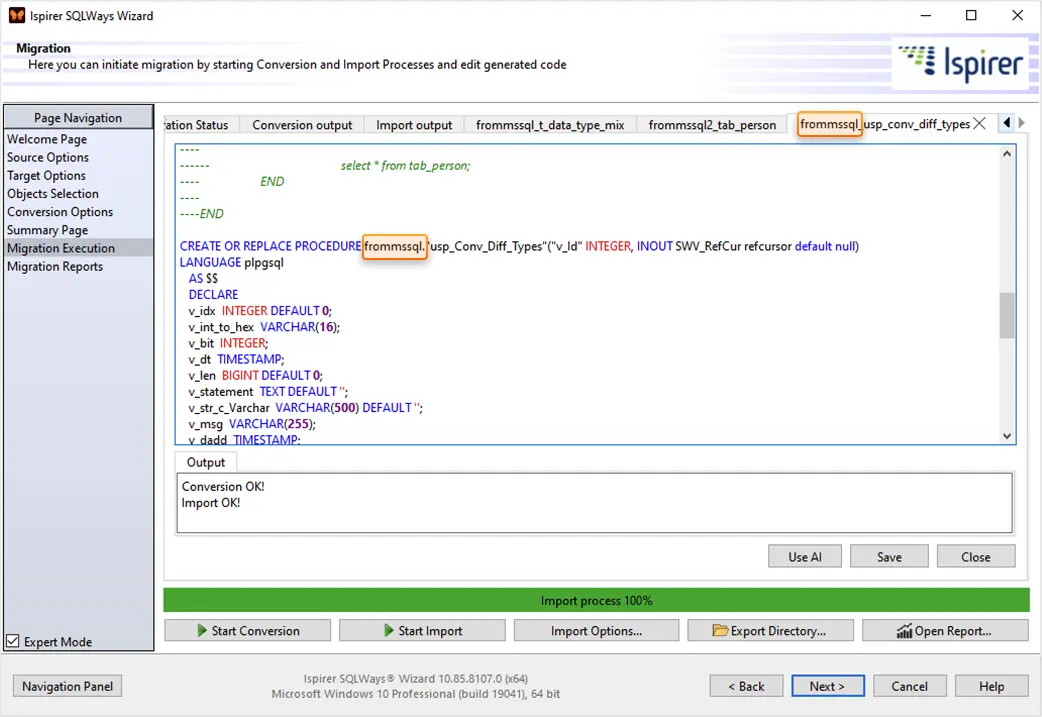Viewport: 1042px width, 717px height.
Task: Maximize the SQLWays Wizard window
Action: (971, 15)
